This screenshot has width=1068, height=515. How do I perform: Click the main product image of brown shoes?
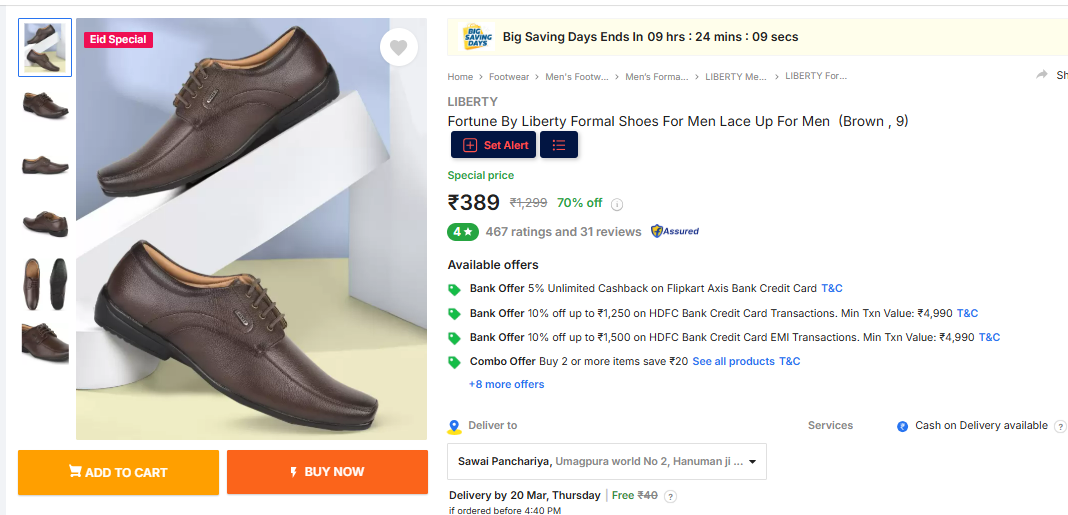pos(251,229)
